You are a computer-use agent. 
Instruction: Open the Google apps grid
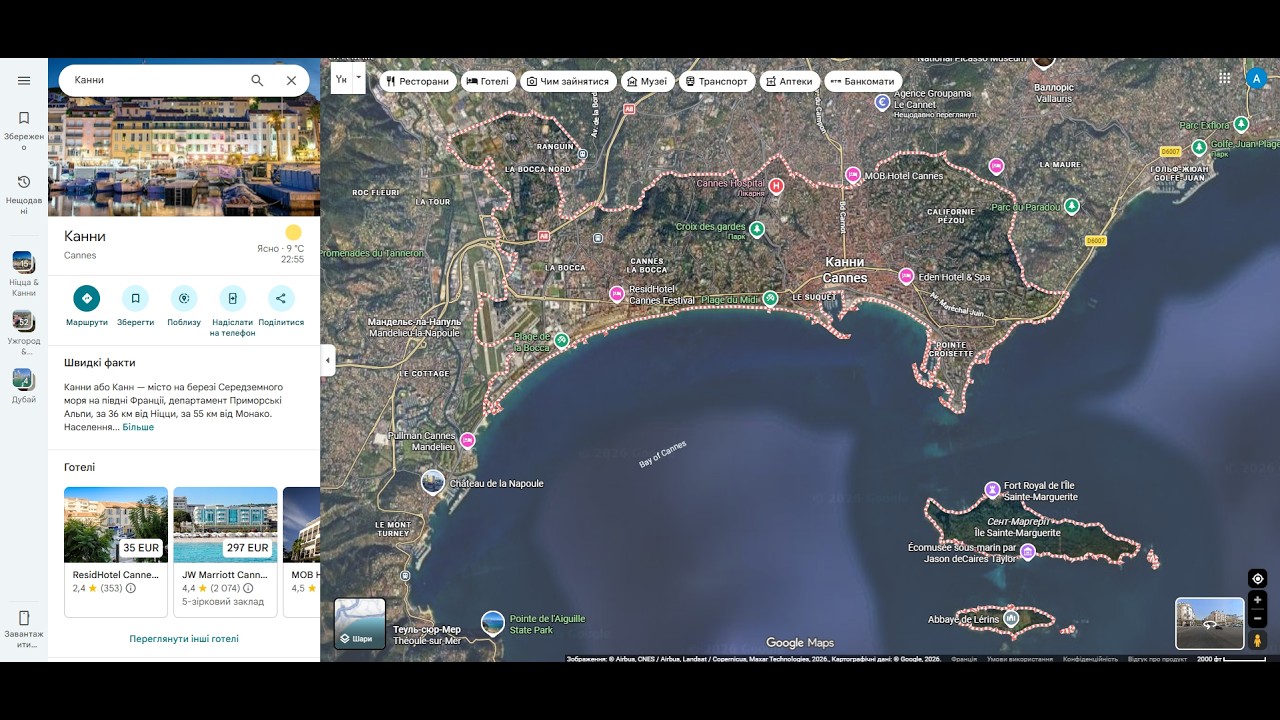click(1225, 78)
